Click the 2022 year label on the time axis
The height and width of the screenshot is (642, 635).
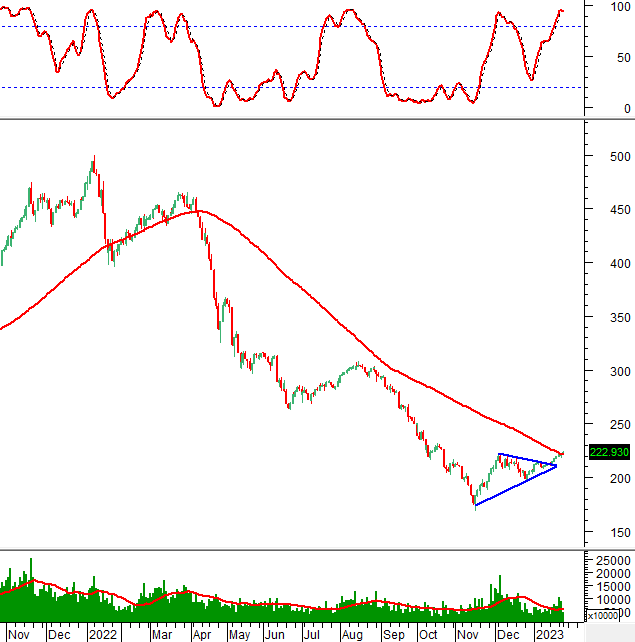[103, 634]
